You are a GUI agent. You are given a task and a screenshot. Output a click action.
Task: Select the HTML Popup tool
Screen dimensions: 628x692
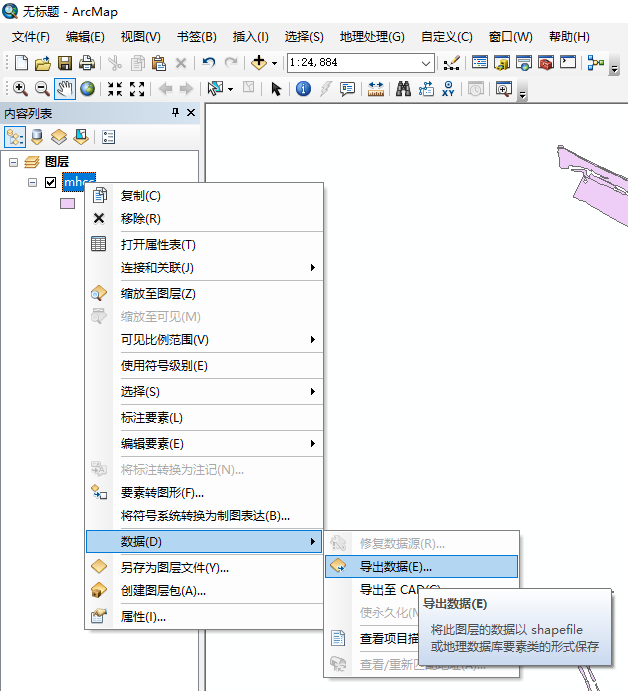(347, 89)
